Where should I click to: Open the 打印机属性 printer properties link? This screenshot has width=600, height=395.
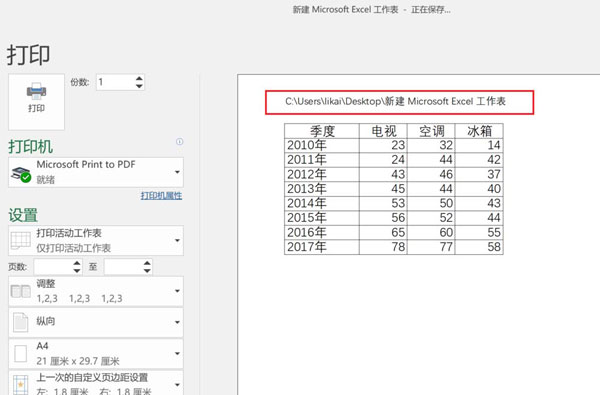point(161,196)
